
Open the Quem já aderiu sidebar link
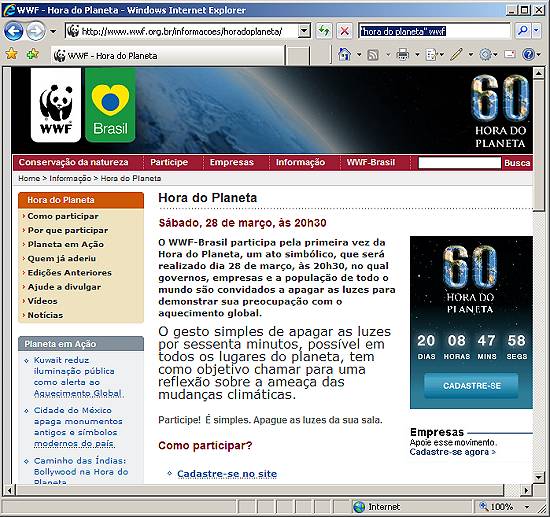pos(62,258)
